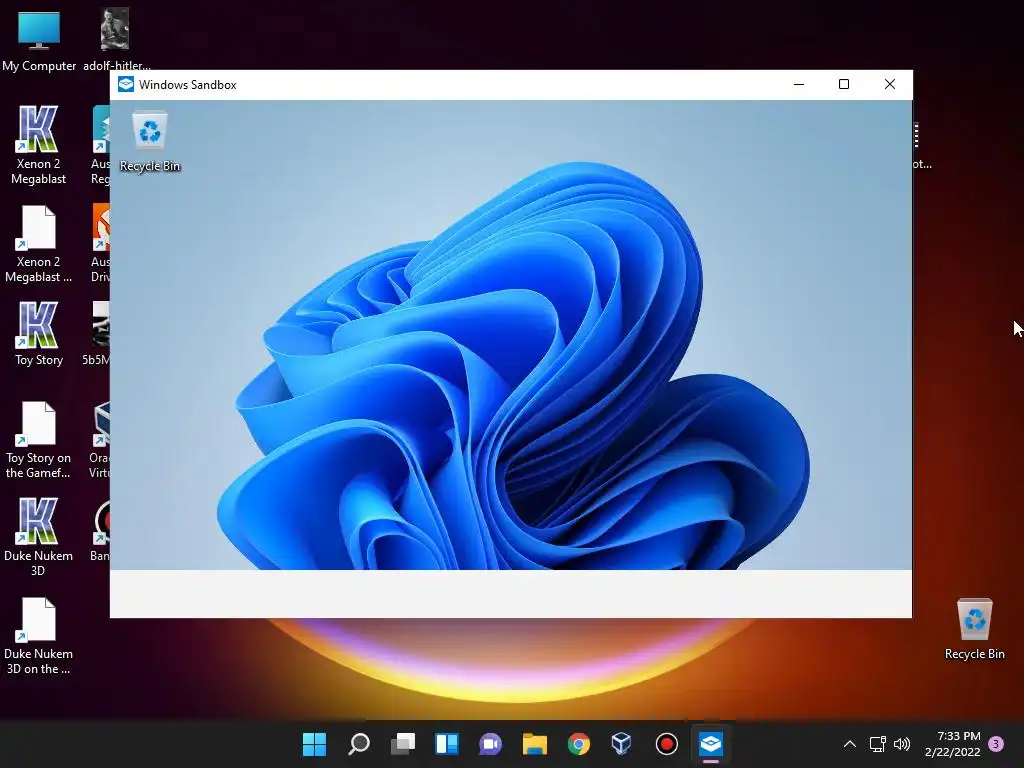Select the 5b5M desktop icon behind the Sandbox
Image resolution: width=1024 pixels, height=768 pixels.
coord(97,333)
